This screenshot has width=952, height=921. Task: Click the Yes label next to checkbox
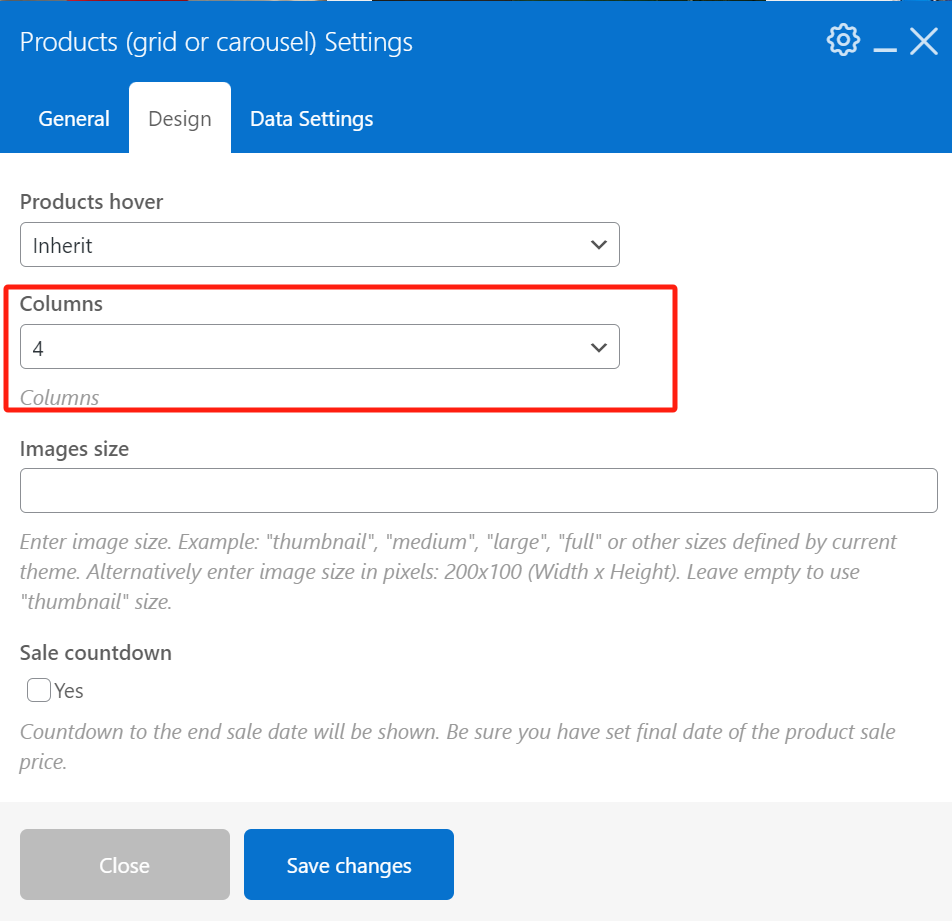(69, 691)
